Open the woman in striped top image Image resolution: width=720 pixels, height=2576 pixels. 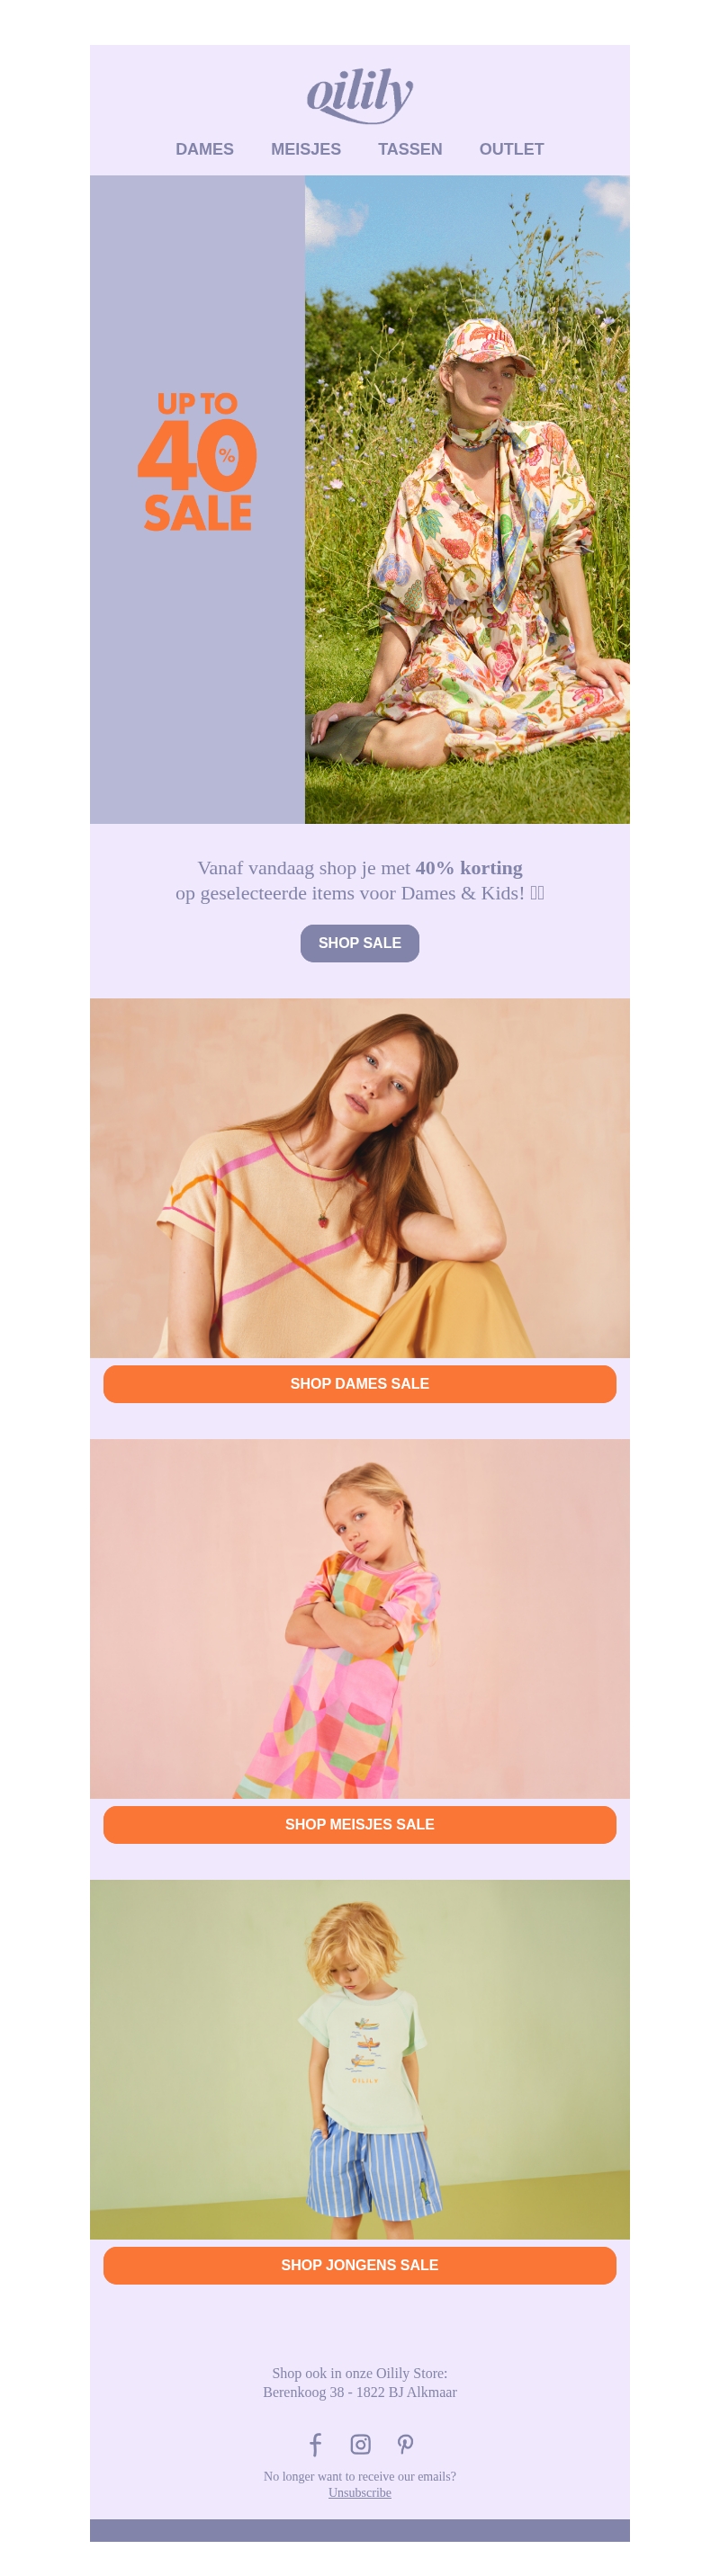(x=360, y=1178)
